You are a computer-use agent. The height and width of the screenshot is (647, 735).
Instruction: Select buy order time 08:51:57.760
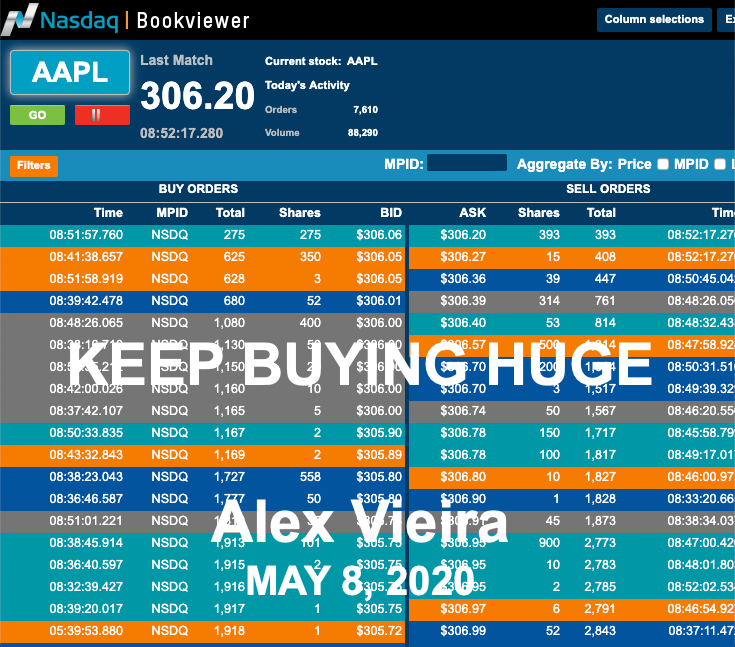tap(86, 235)
